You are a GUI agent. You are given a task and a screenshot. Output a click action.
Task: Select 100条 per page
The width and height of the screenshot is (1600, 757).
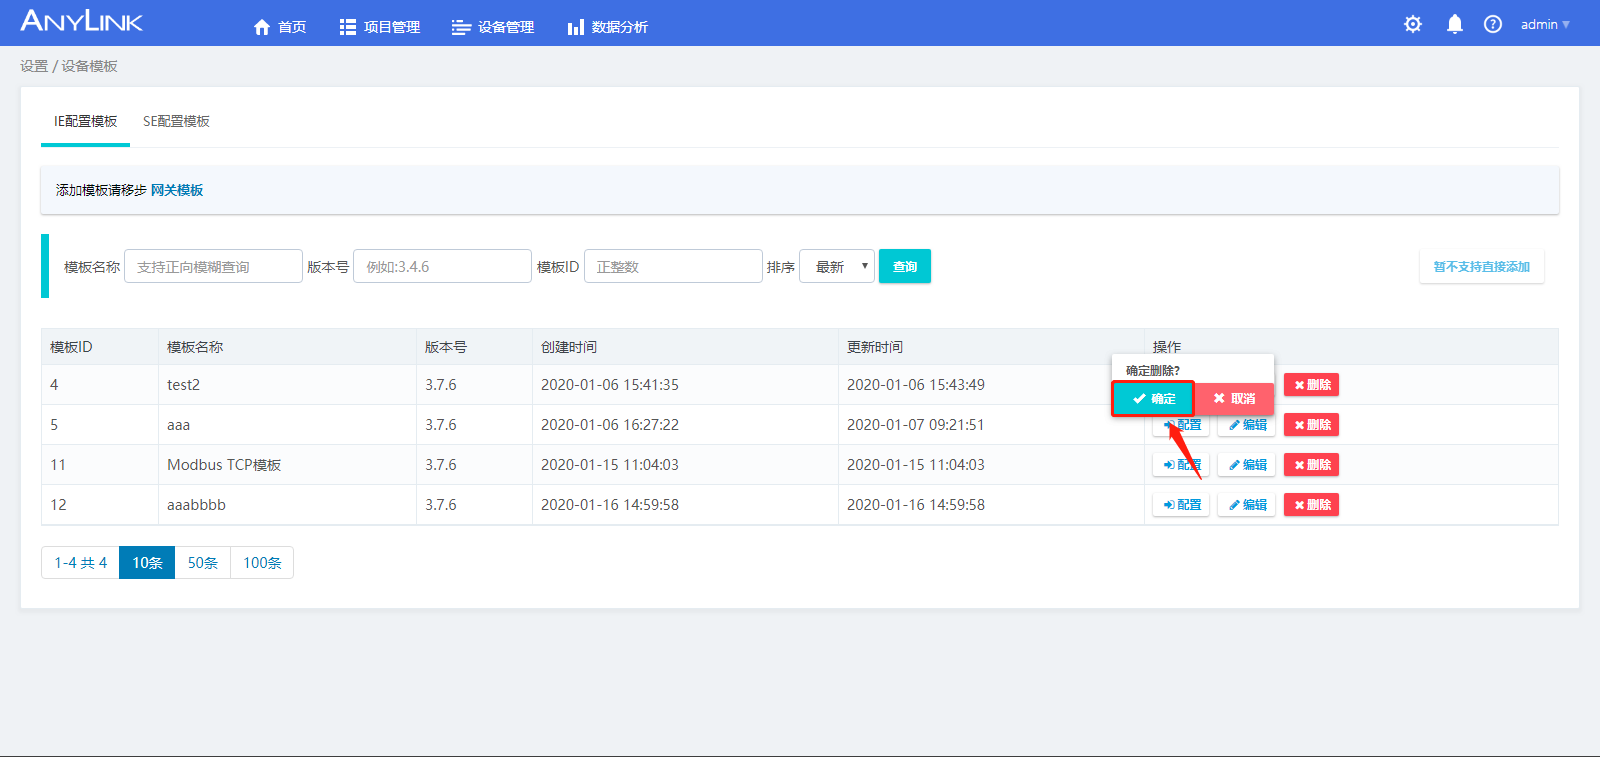click(262, 563)
